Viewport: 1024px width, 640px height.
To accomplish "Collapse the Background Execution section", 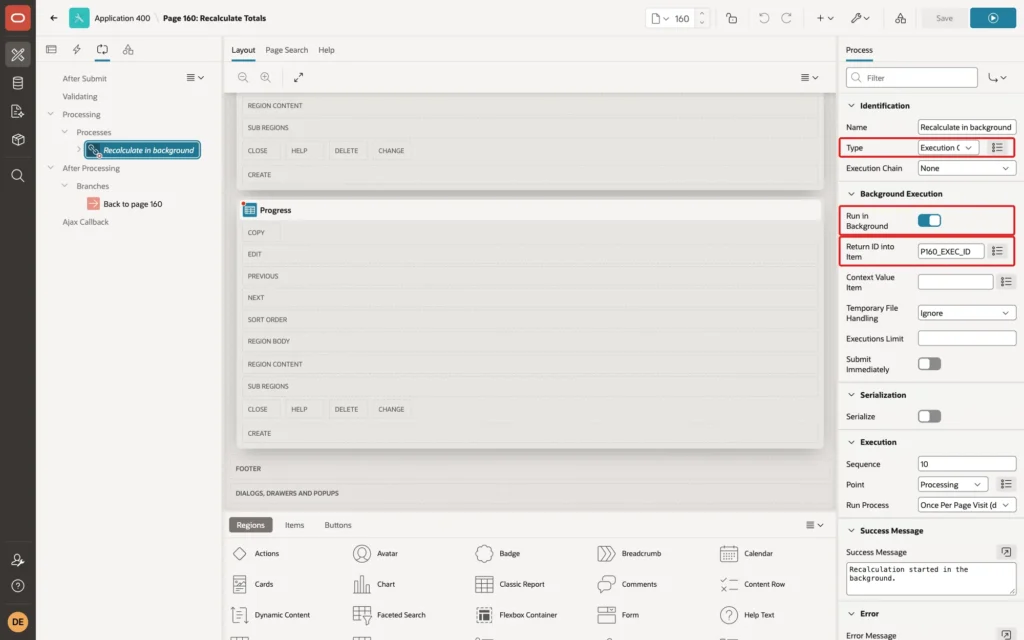I will [851, 194].
